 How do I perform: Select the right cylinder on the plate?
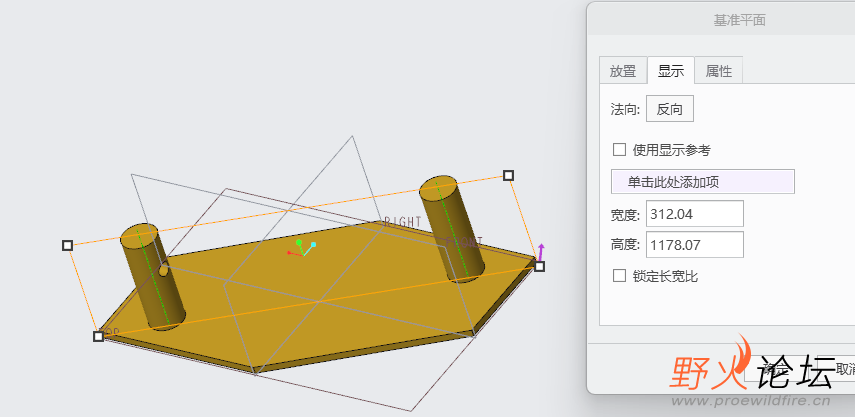click(x=451, y=229)
